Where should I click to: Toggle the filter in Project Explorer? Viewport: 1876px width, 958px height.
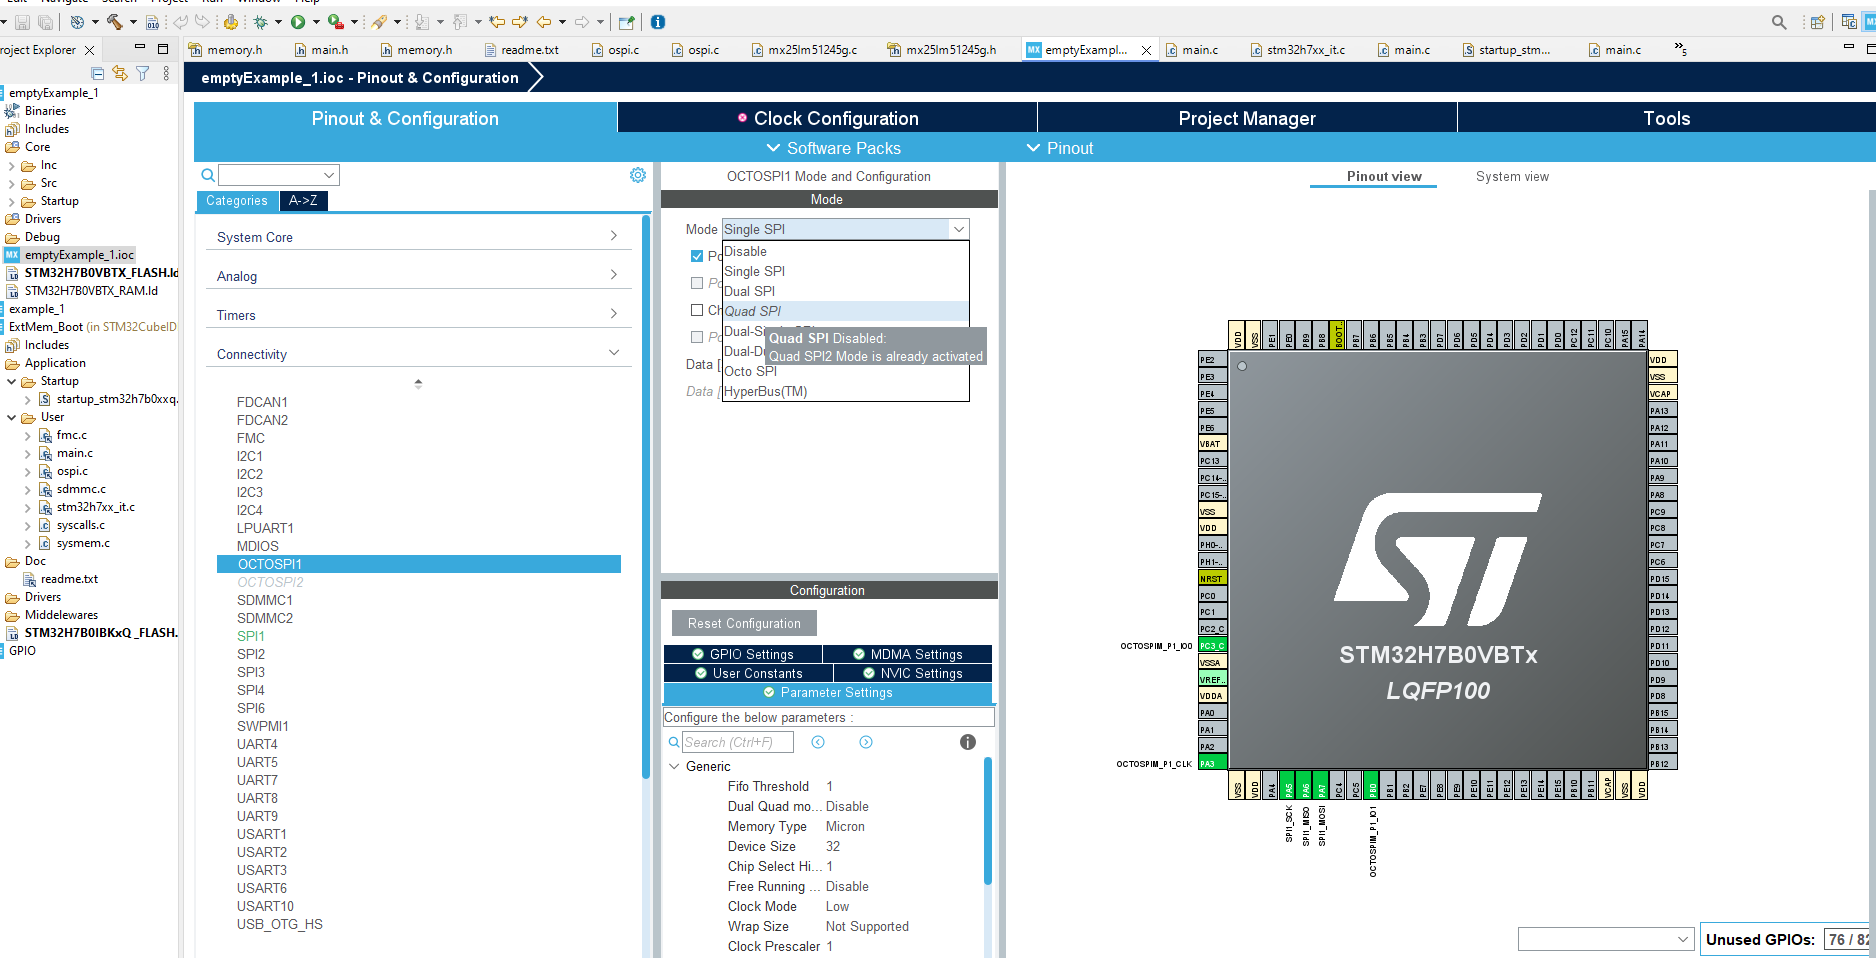(x=142, y=73)
